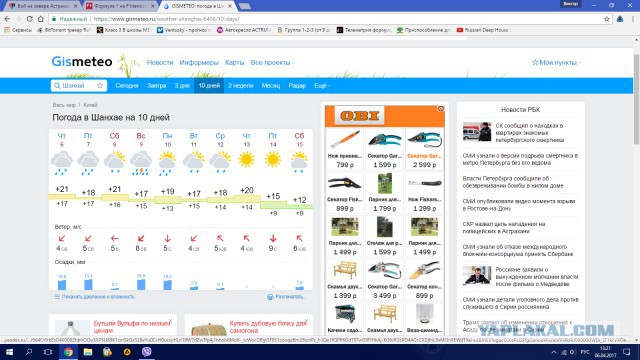Open the Сегодня forecast tab
The width and height of the screenshot is (640, 360).
[127, 86]
